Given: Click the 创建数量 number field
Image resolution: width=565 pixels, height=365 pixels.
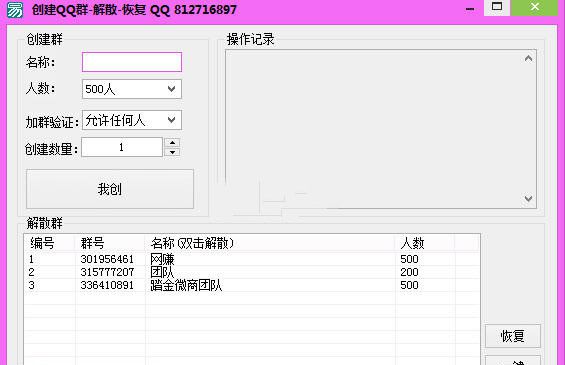Looking at the screenshot, I should pos(122,147).
